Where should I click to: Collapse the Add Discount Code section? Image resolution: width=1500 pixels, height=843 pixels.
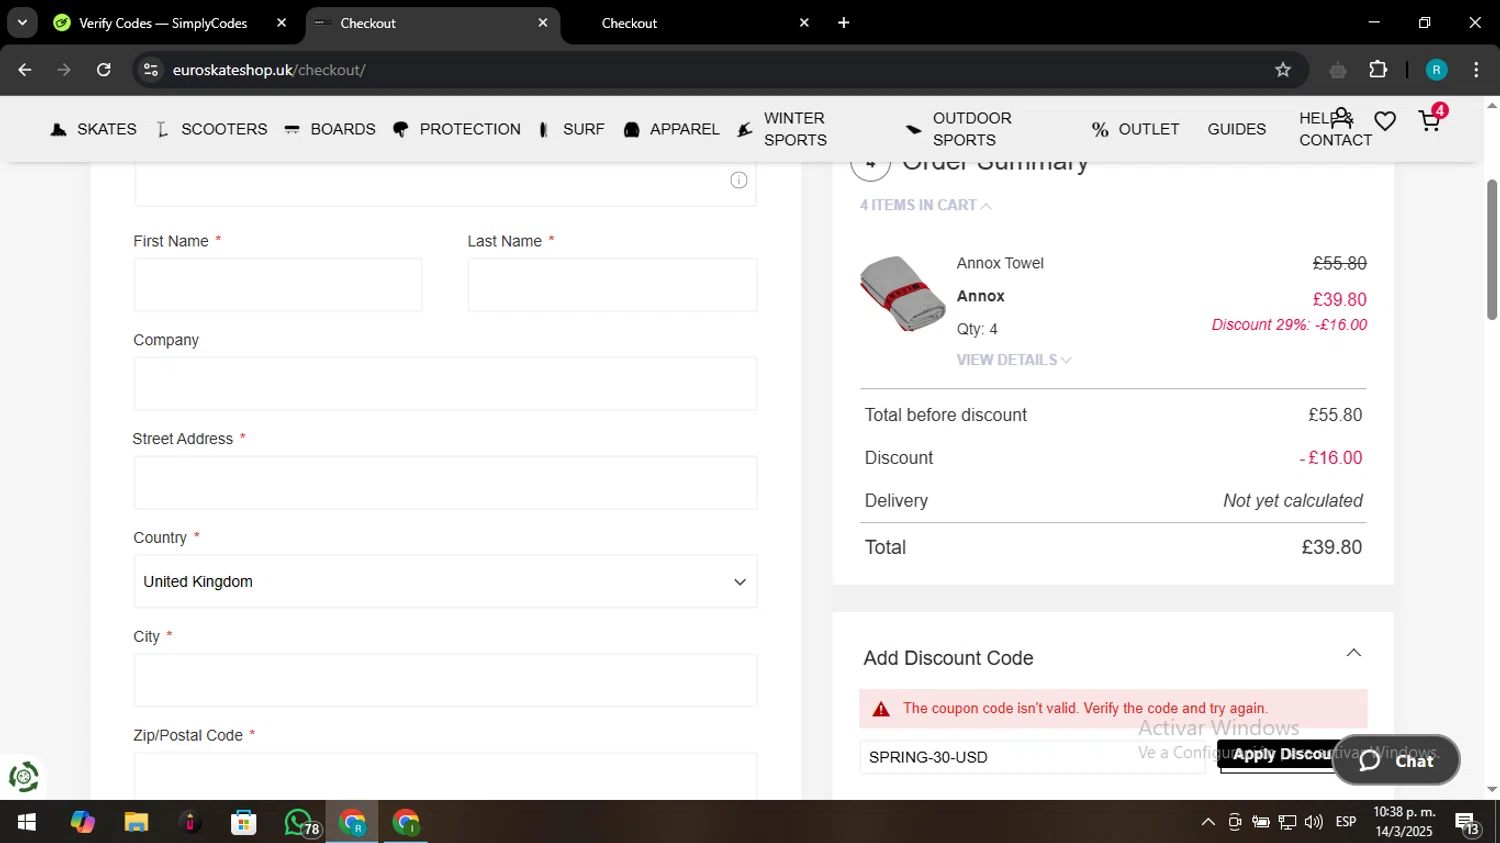1353,653
